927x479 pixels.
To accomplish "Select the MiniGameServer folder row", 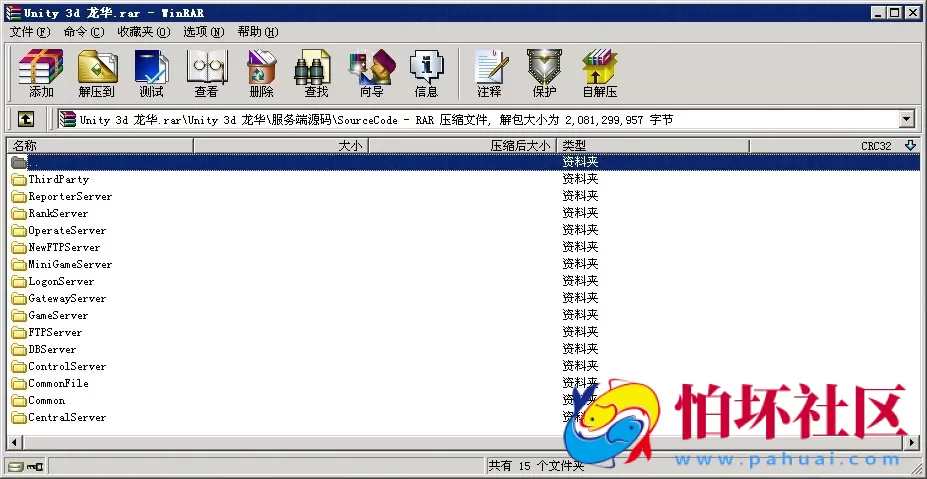I will click(464, 264).
